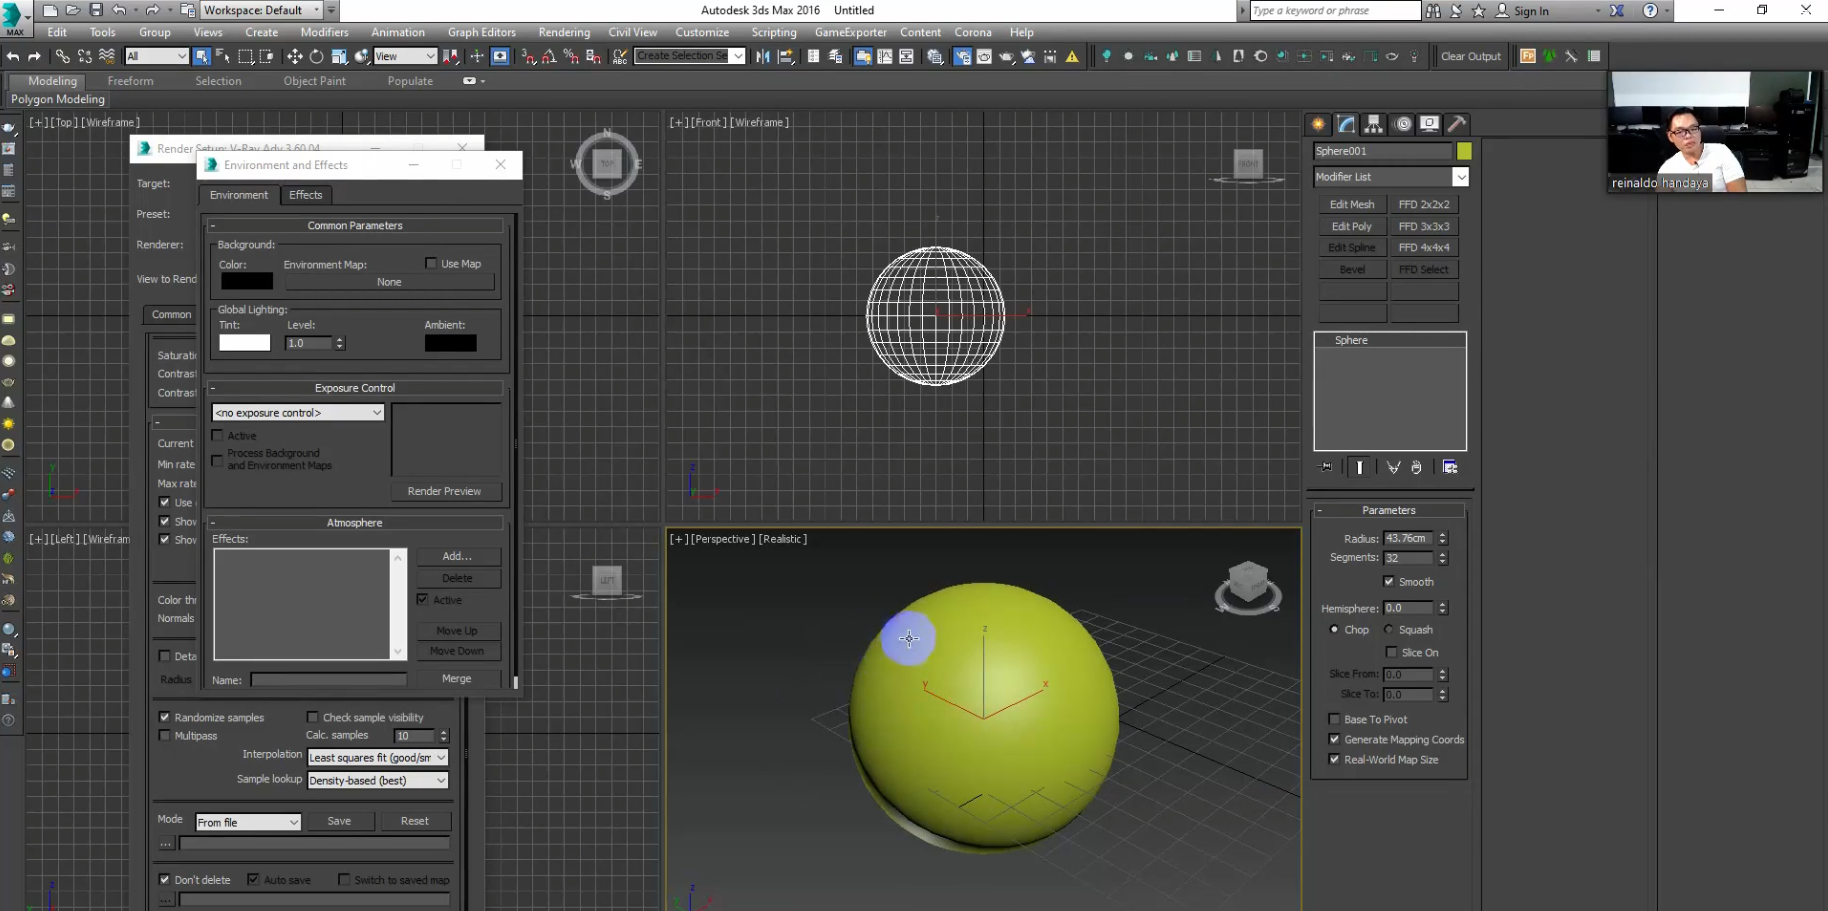The height and width of the screenshot is (911, 1828).
Task: Open the Modifier List dropdown
Action: [x=1462, y=176]
